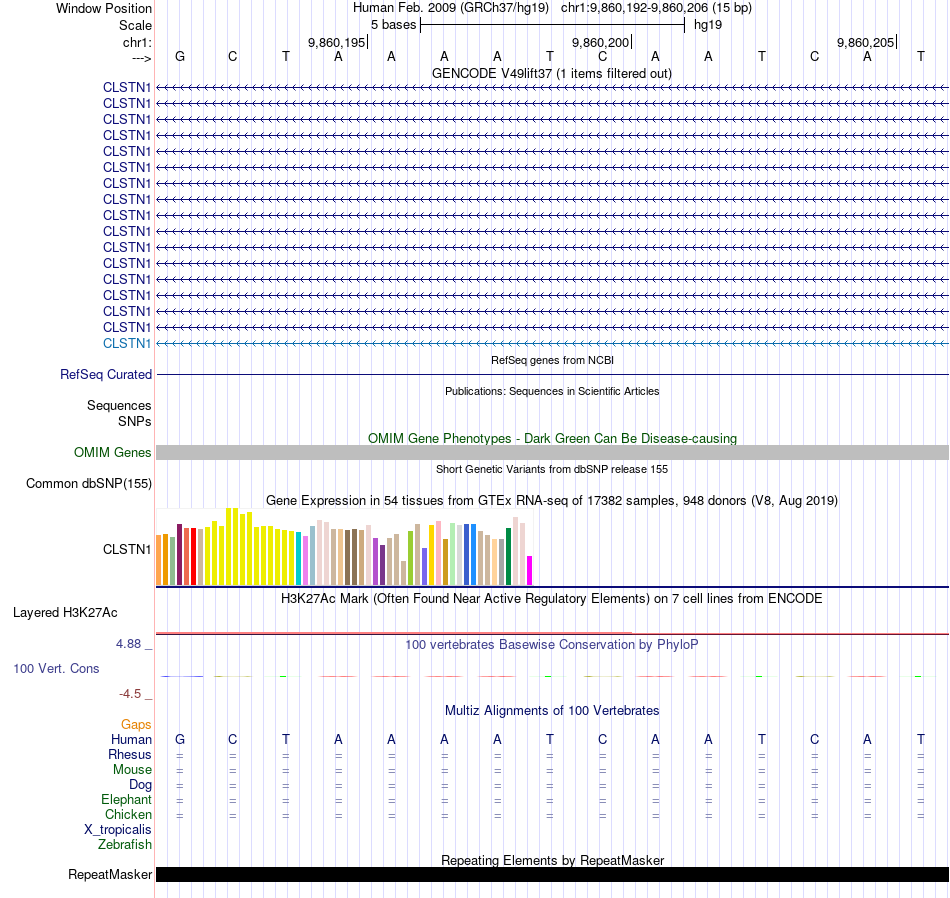950x898 pixels.
Task: Click the 9,860,195 ruler position marker
Action: 337,42
